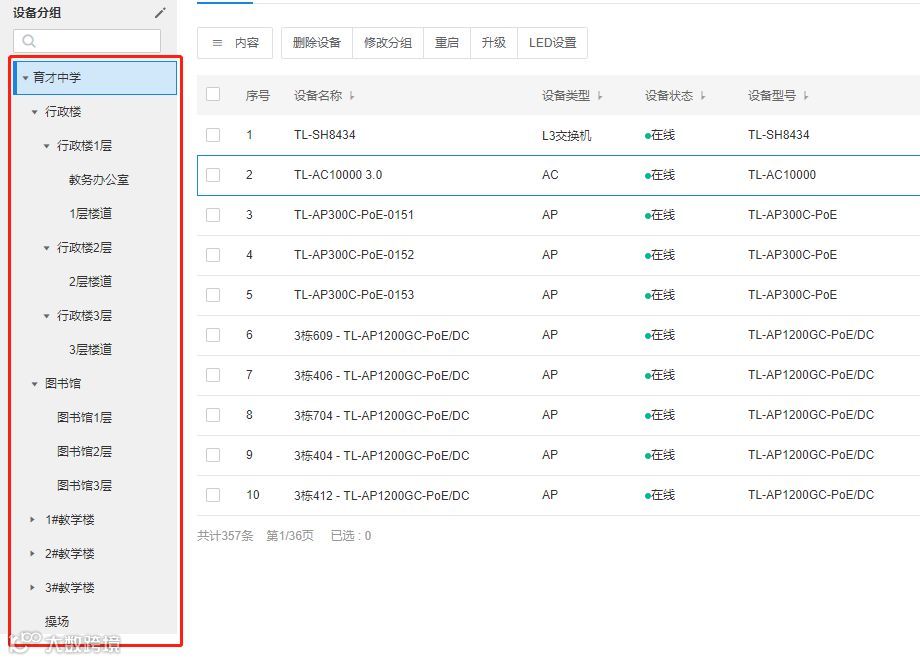Click the 序号 column header

point(258,96)
